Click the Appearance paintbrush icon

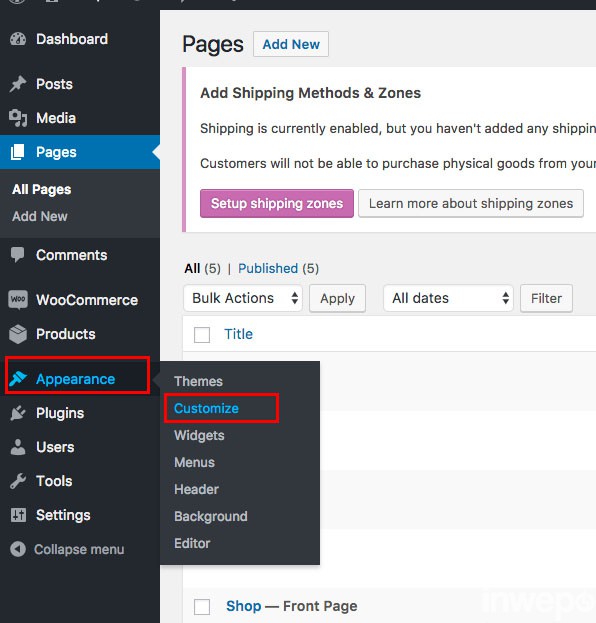point(18,379)
